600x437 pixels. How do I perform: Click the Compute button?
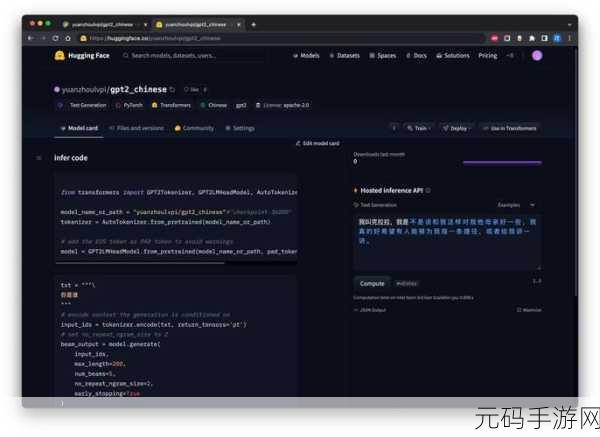(x=372, y=284)
